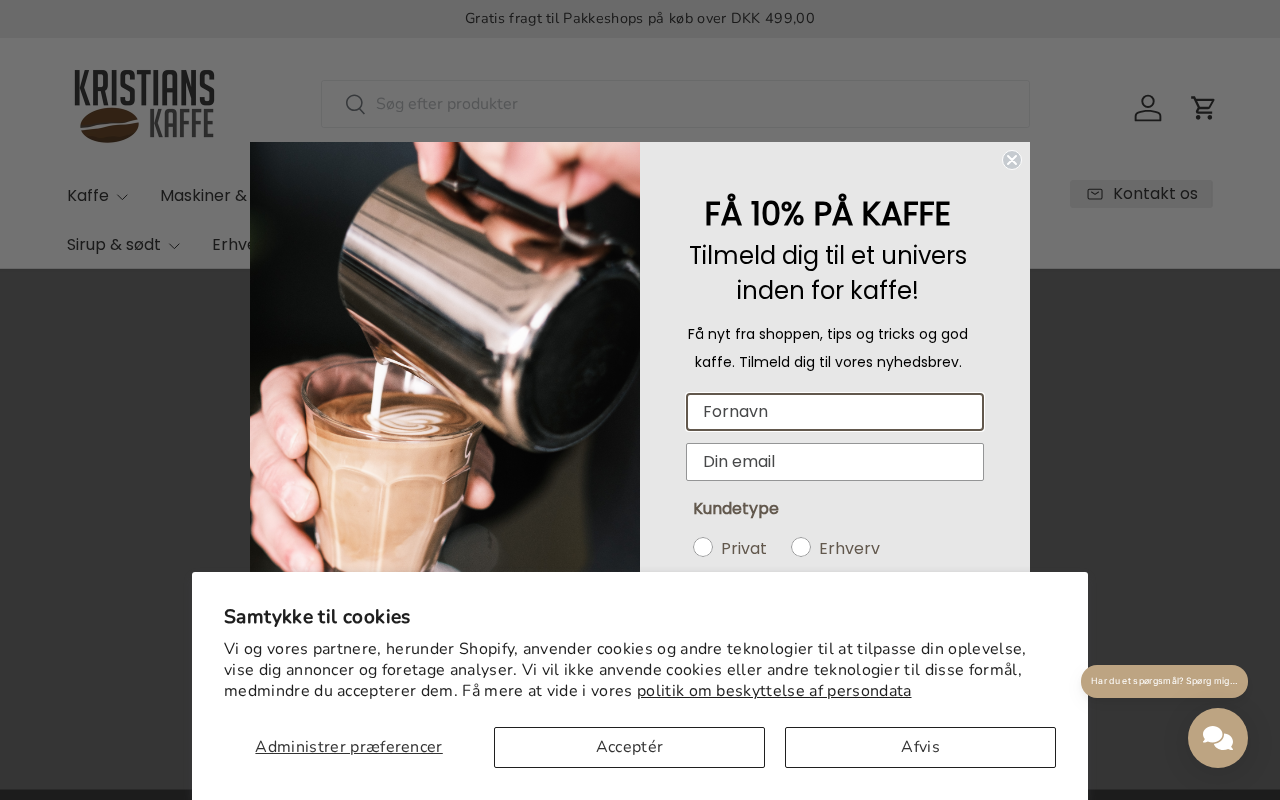Open Administrer præferencer link

[348, 747]
